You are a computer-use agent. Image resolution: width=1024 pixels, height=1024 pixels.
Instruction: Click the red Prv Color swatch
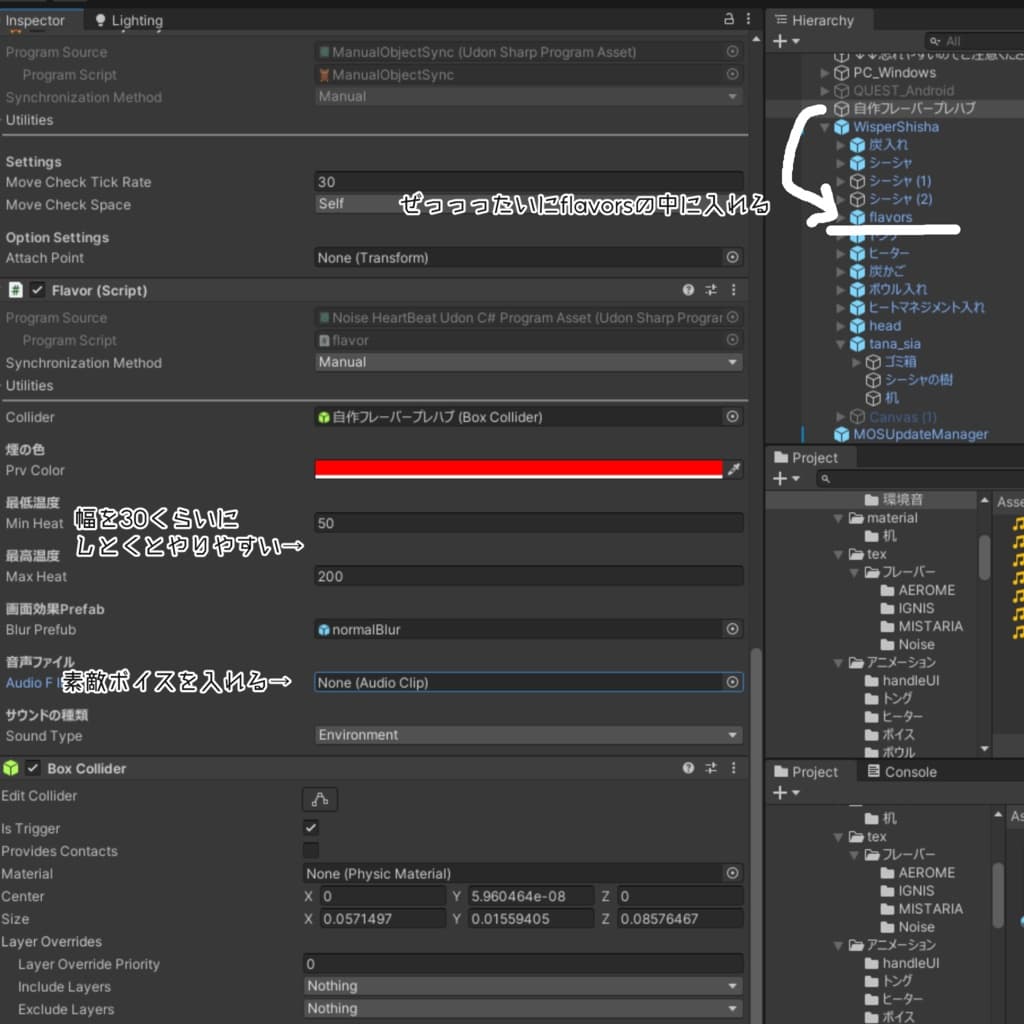pyautogui.click(x=518, y=468)
